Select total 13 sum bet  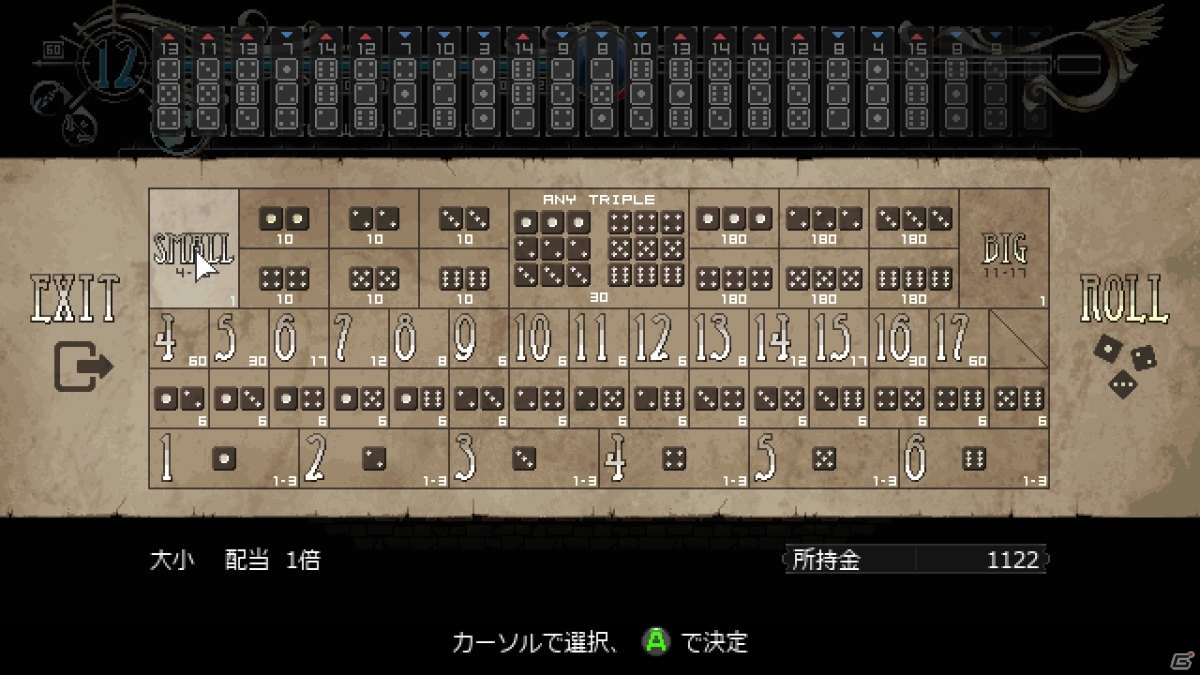(719, 338)
